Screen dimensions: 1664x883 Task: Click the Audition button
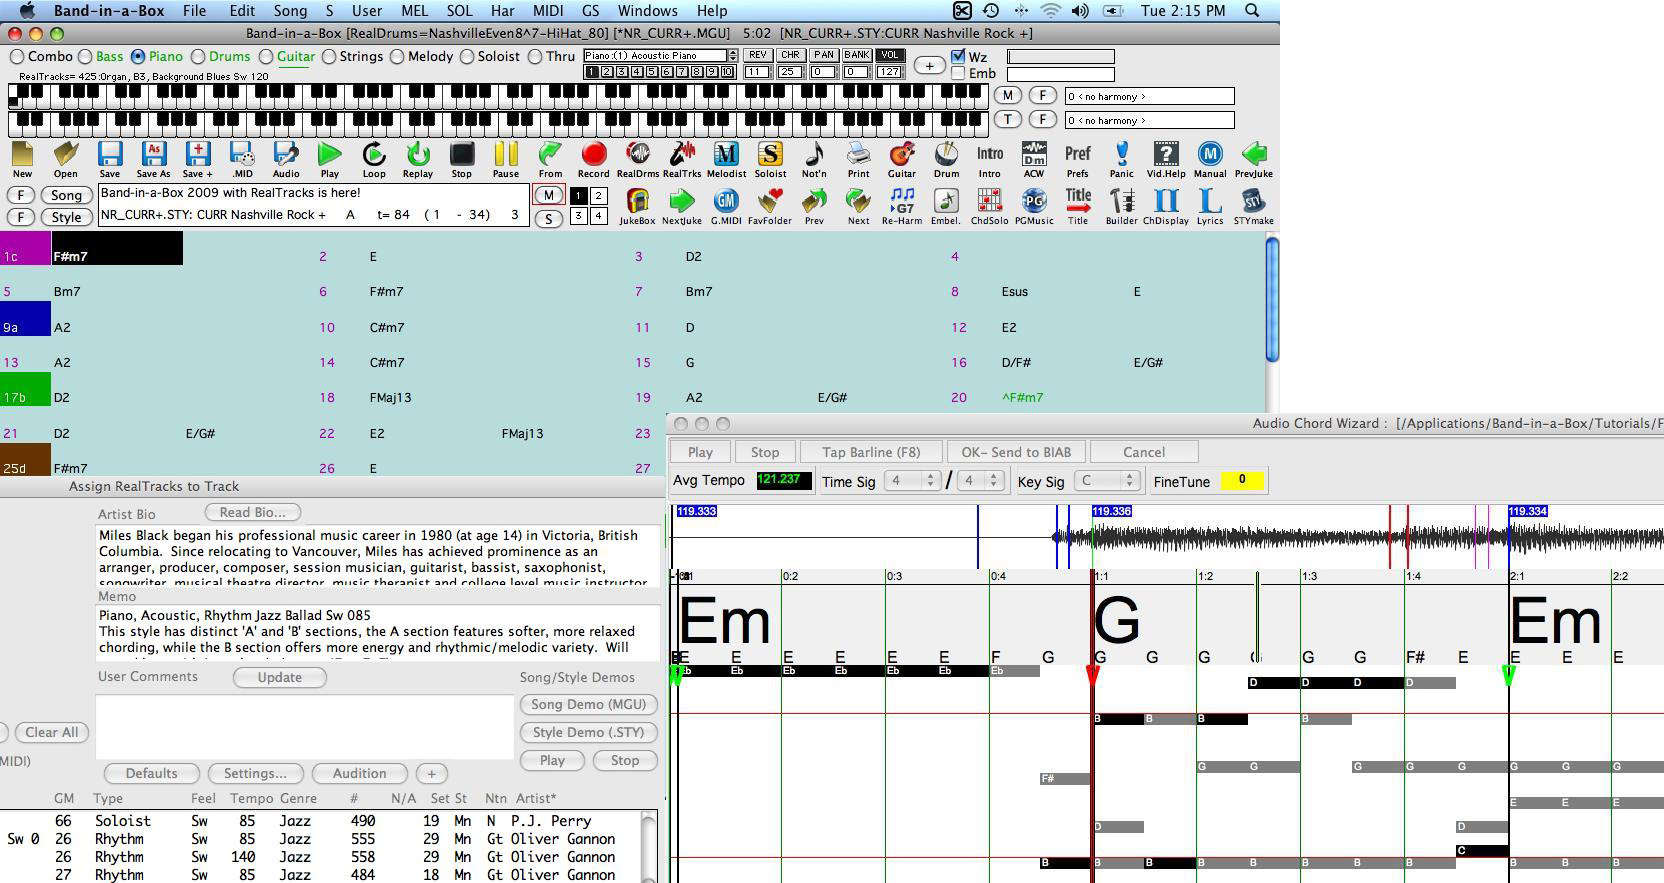[359, 773]
